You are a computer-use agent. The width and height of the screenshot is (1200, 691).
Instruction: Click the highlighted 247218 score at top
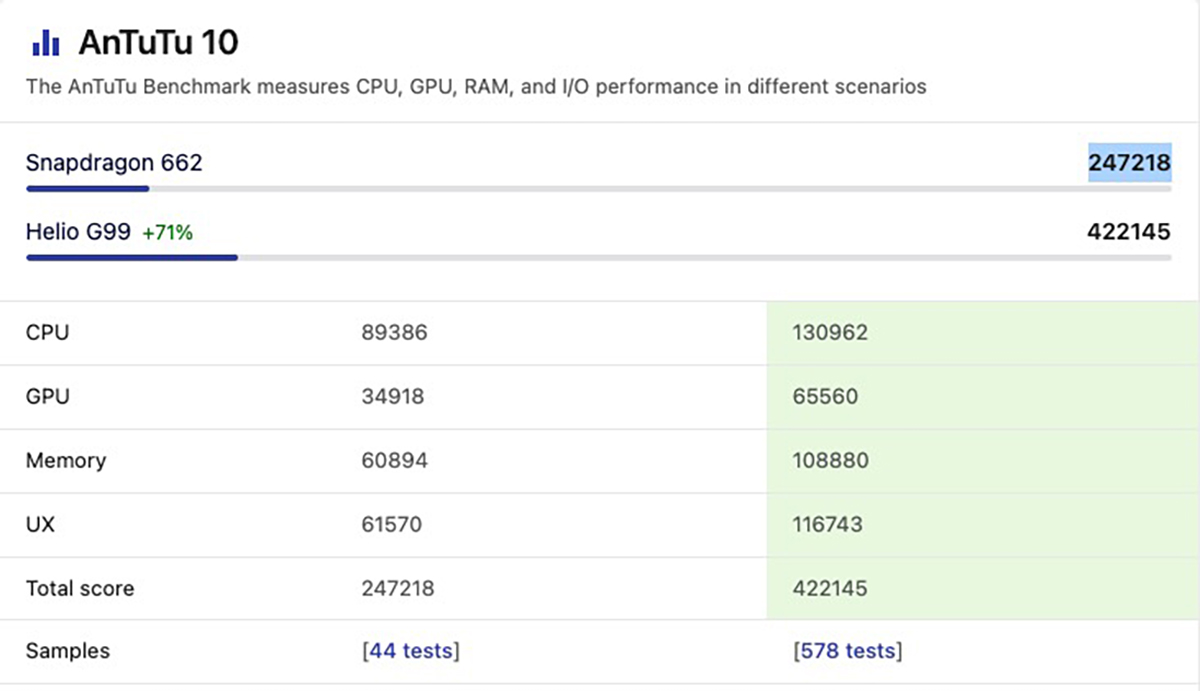coord(1129,163)
